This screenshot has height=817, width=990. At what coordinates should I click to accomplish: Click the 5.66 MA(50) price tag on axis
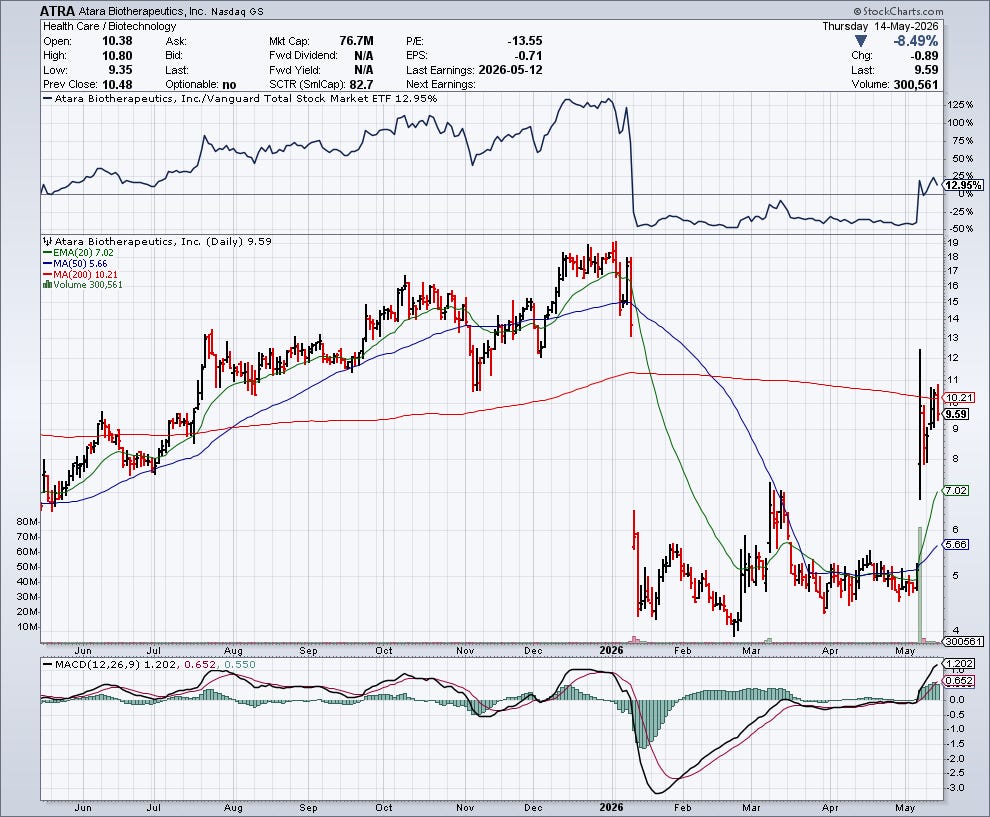957,544
